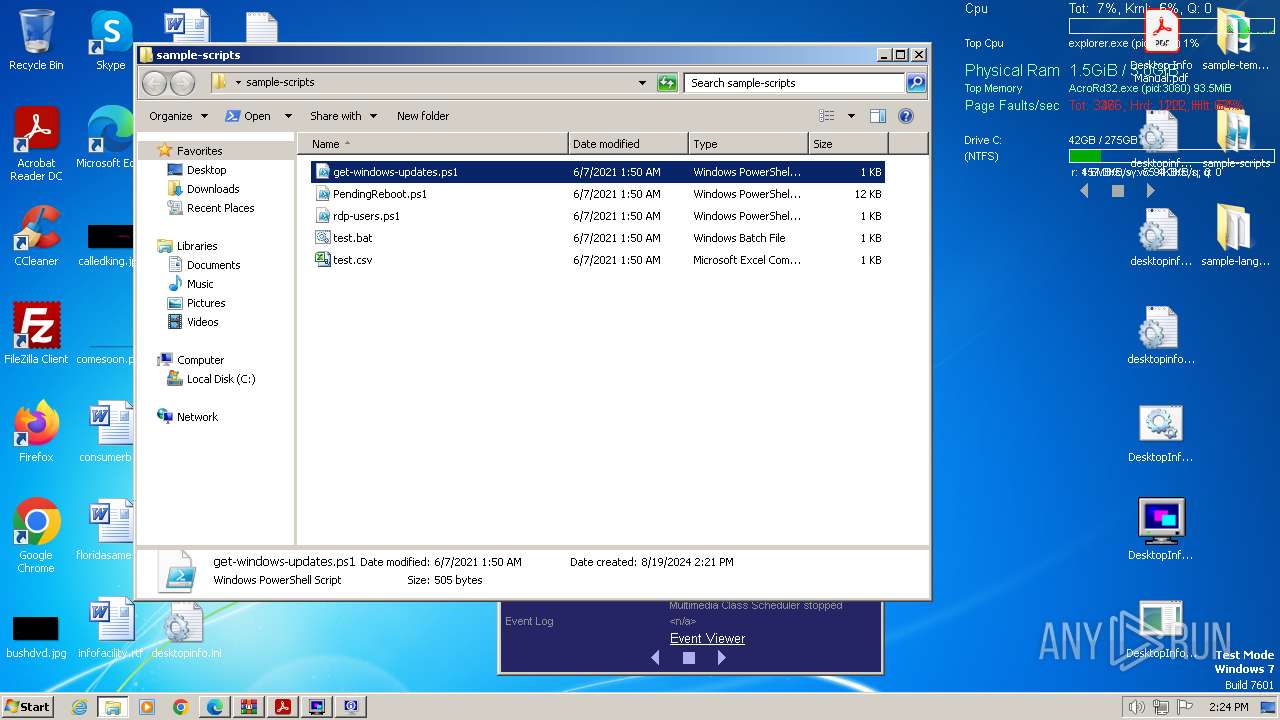Open Downloads under Favorites
Screen dimensions: 1280x720
pos(213,189)
